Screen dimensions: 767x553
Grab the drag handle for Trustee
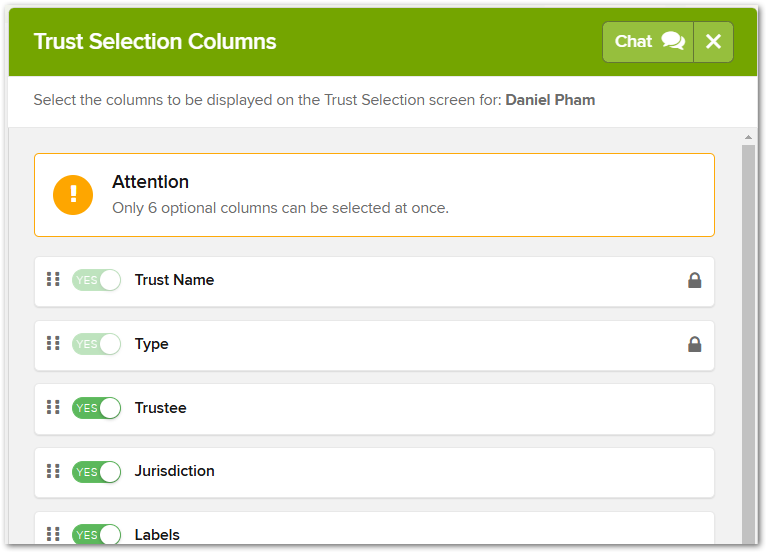(x=53, y=407)
